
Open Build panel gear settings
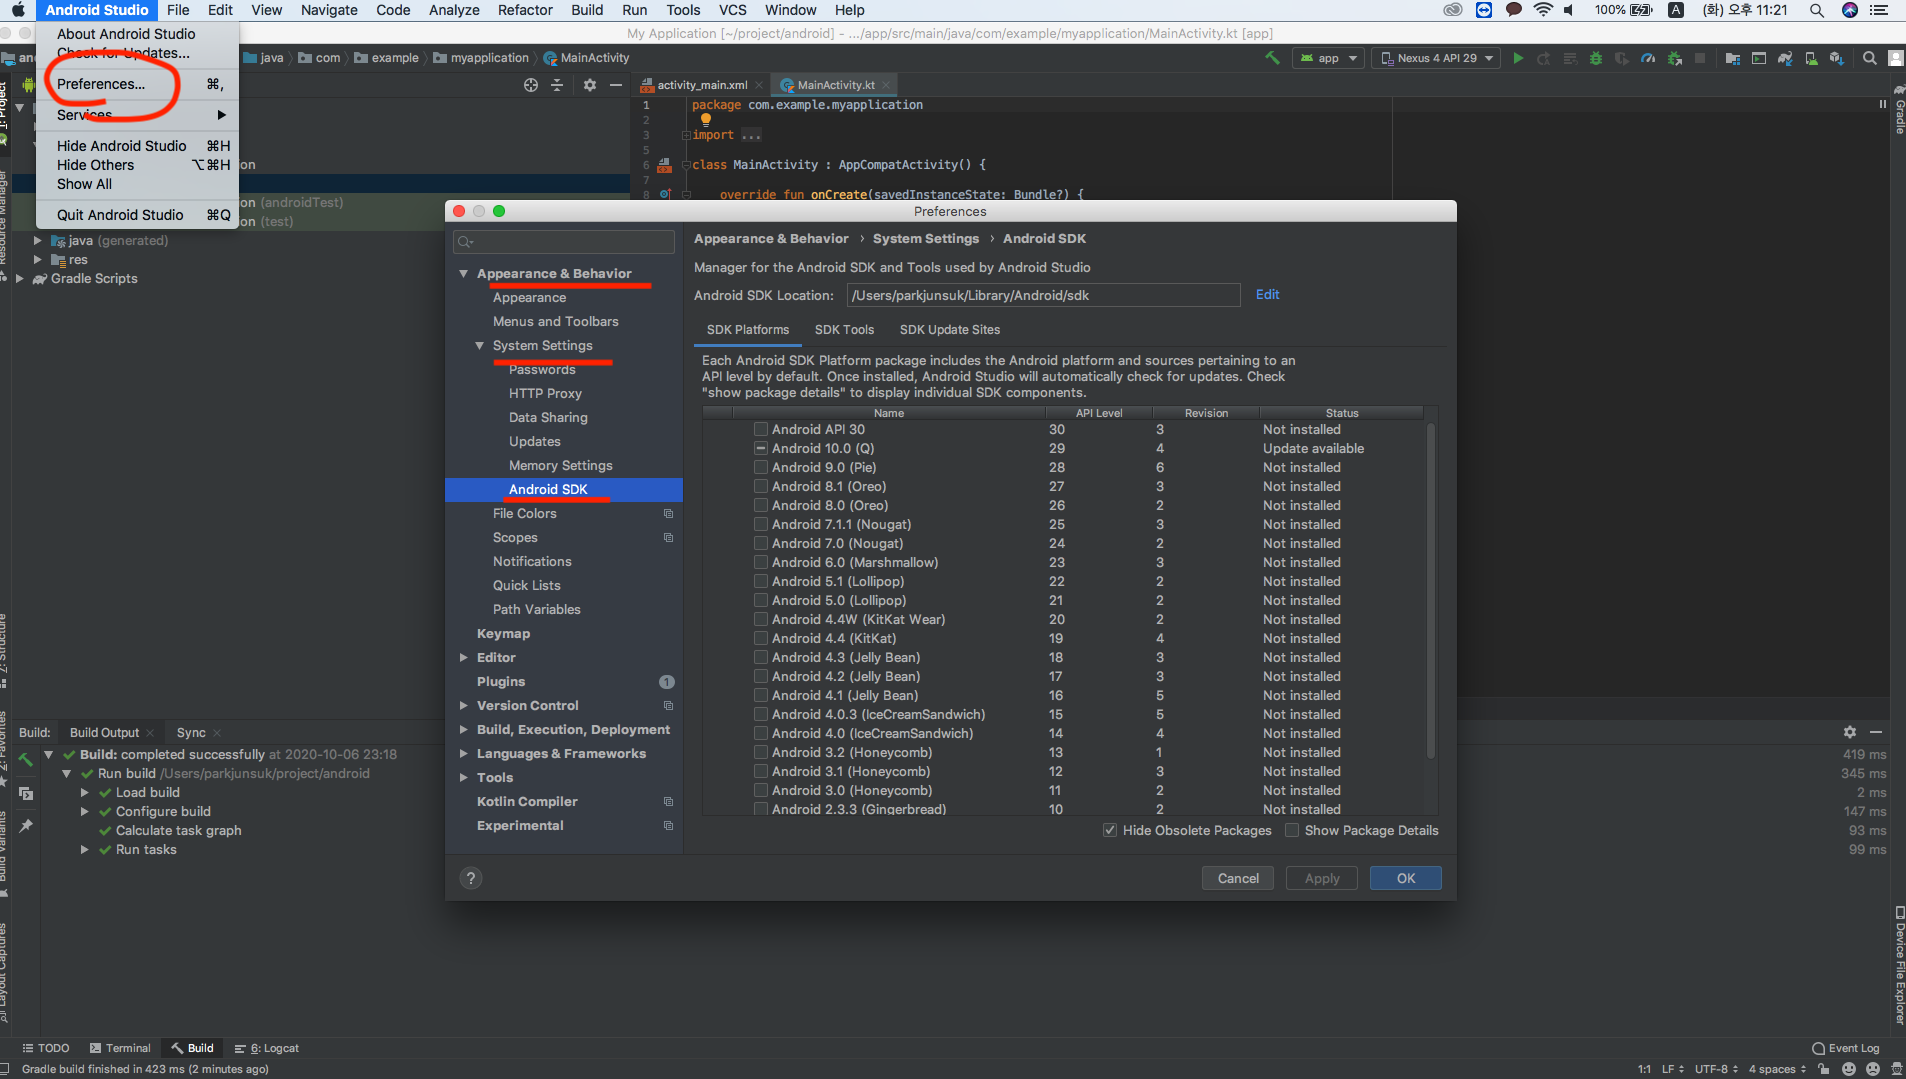(1850, 732)
